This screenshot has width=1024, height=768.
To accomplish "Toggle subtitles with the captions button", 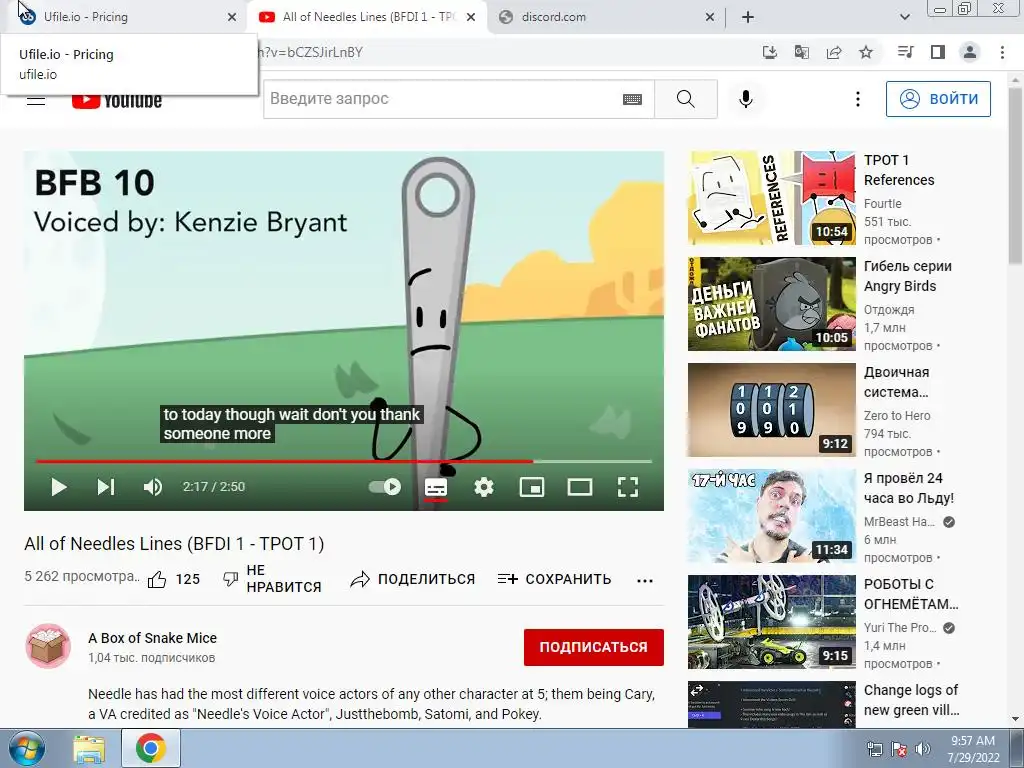I will (x=436, y=487).
